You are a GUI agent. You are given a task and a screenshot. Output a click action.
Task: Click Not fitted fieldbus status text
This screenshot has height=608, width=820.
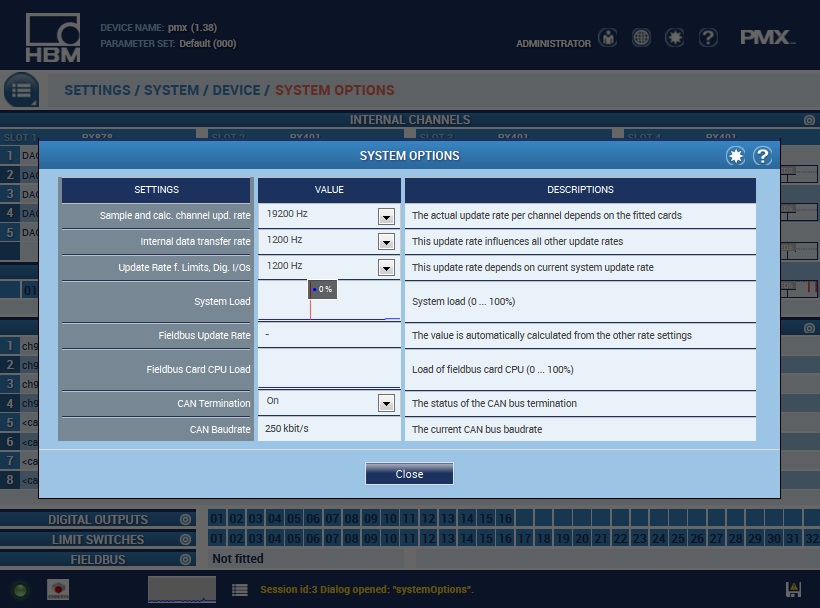pyautogui.click(x=237, y=559)
